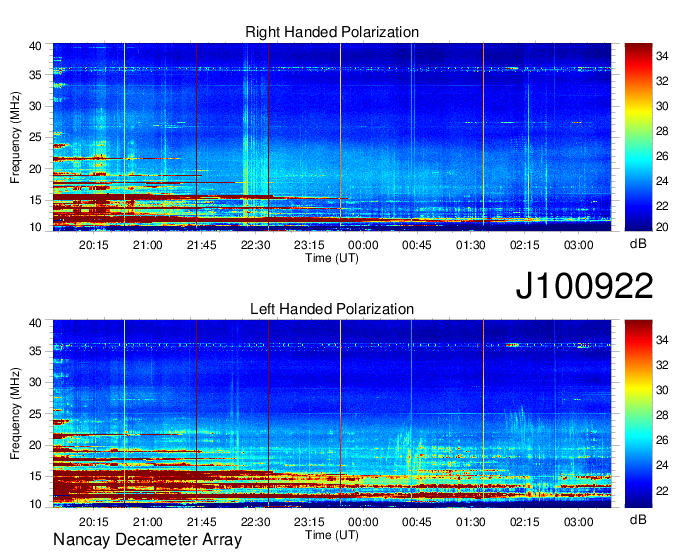Select the "Right Handed Polarization" plot title
The width and height of the screenshot is (680, 552).
click(332, 32)
